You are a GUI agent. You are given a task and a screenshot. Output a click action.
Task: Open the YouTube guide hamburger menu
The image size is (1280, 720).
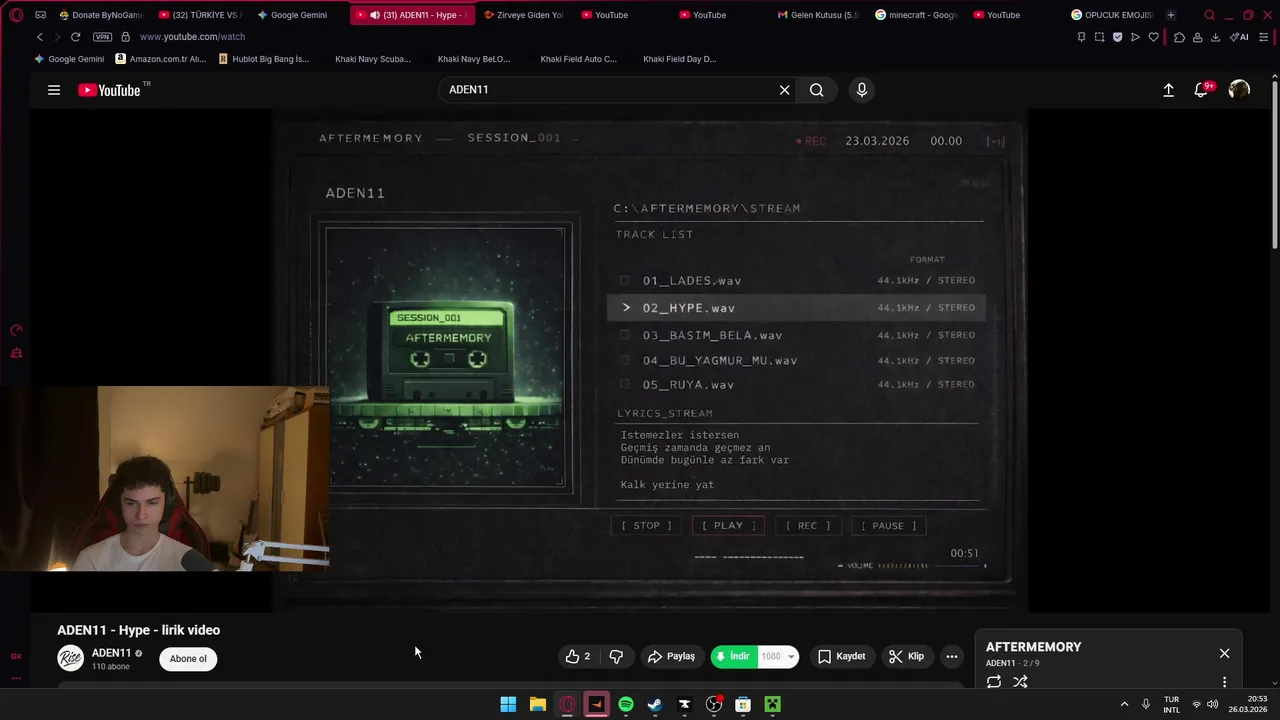click(54, 90)
